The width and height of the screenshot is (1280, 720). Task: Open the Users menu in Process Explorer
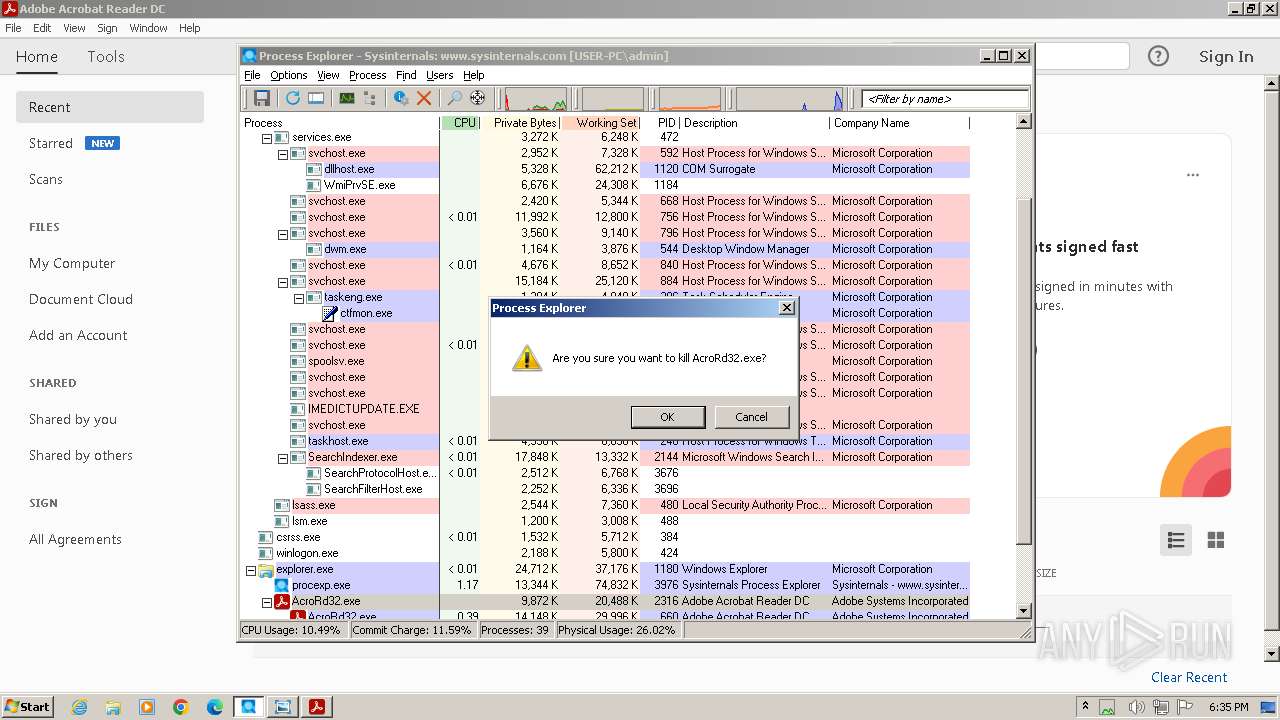click(439, 75)
